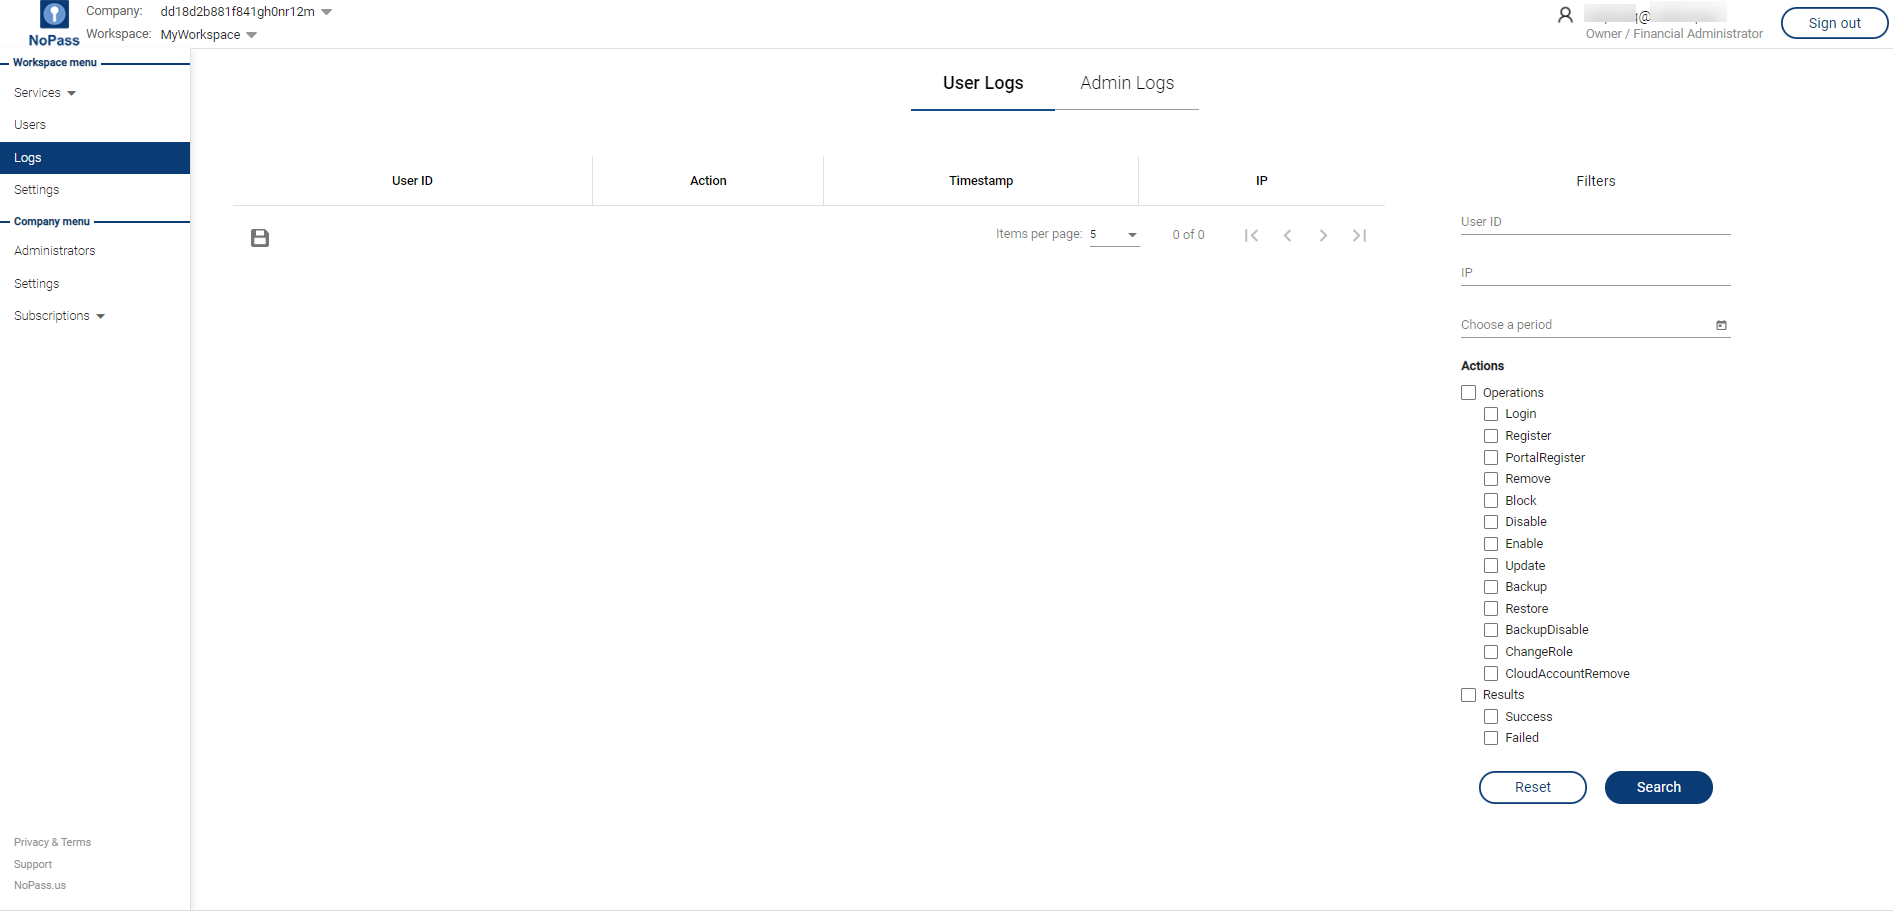Click the user profile icon

click(1565, 15)
